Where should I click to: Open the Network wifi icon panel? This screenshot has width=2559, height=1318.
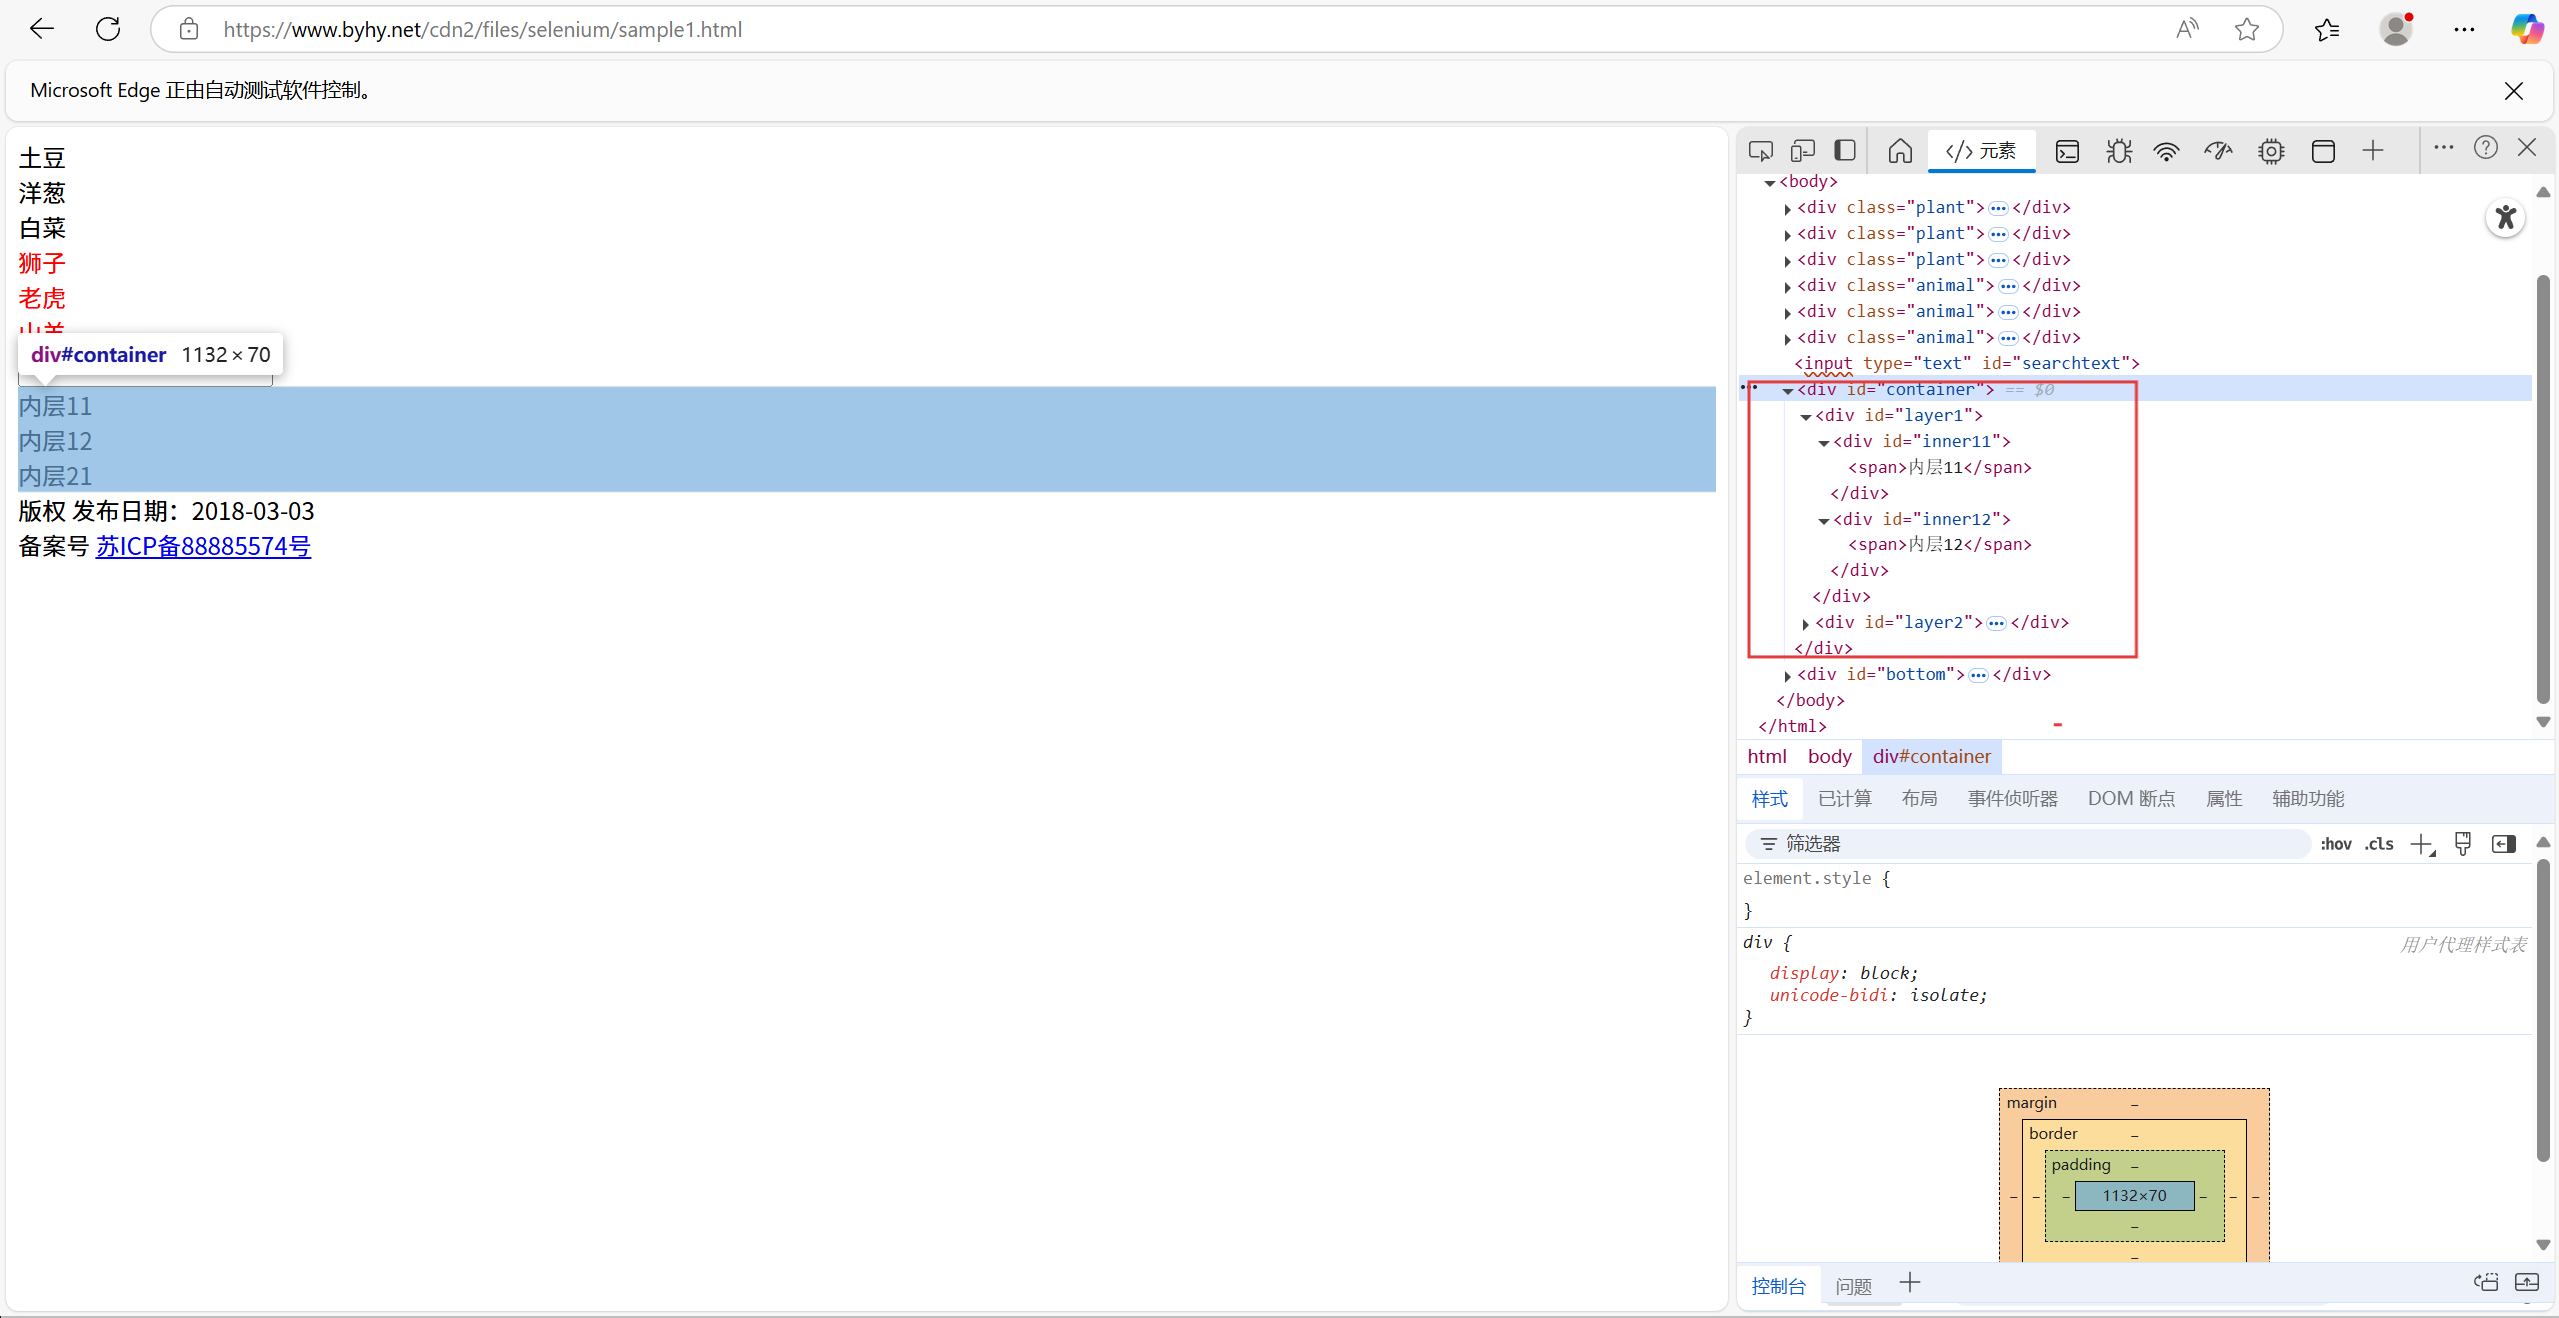(x=2167, y=151)
